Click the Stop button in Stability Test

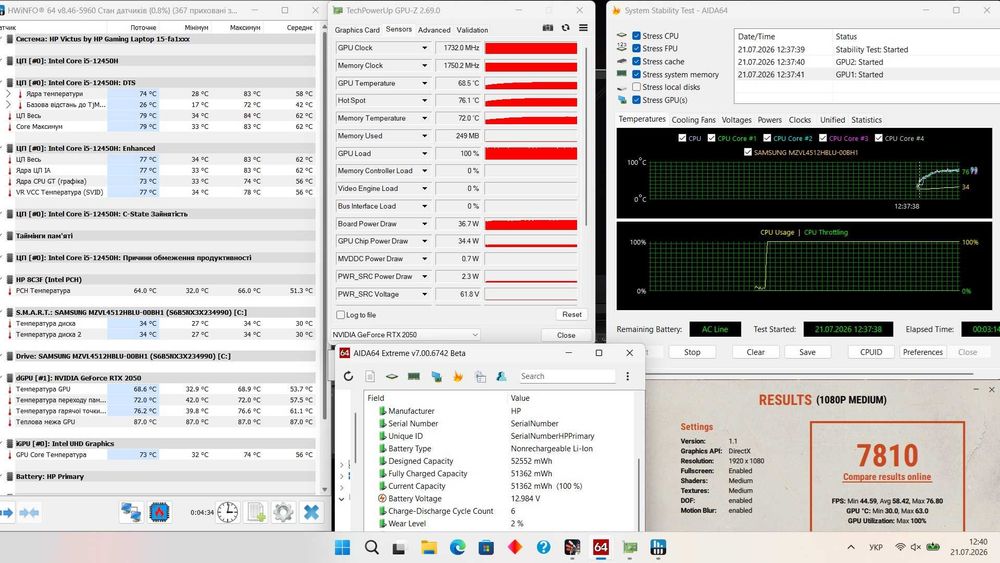click(692, 352)
